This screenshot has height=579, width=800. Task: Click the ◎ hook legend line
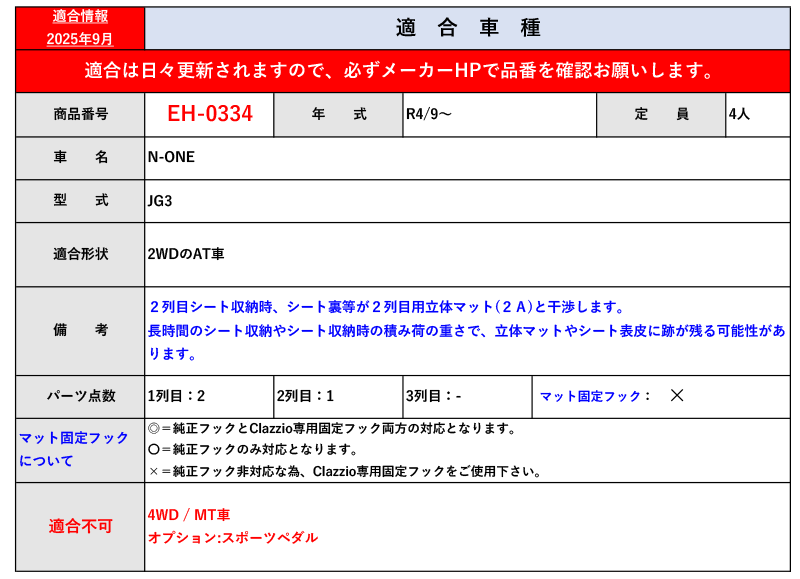coord(331,428)
